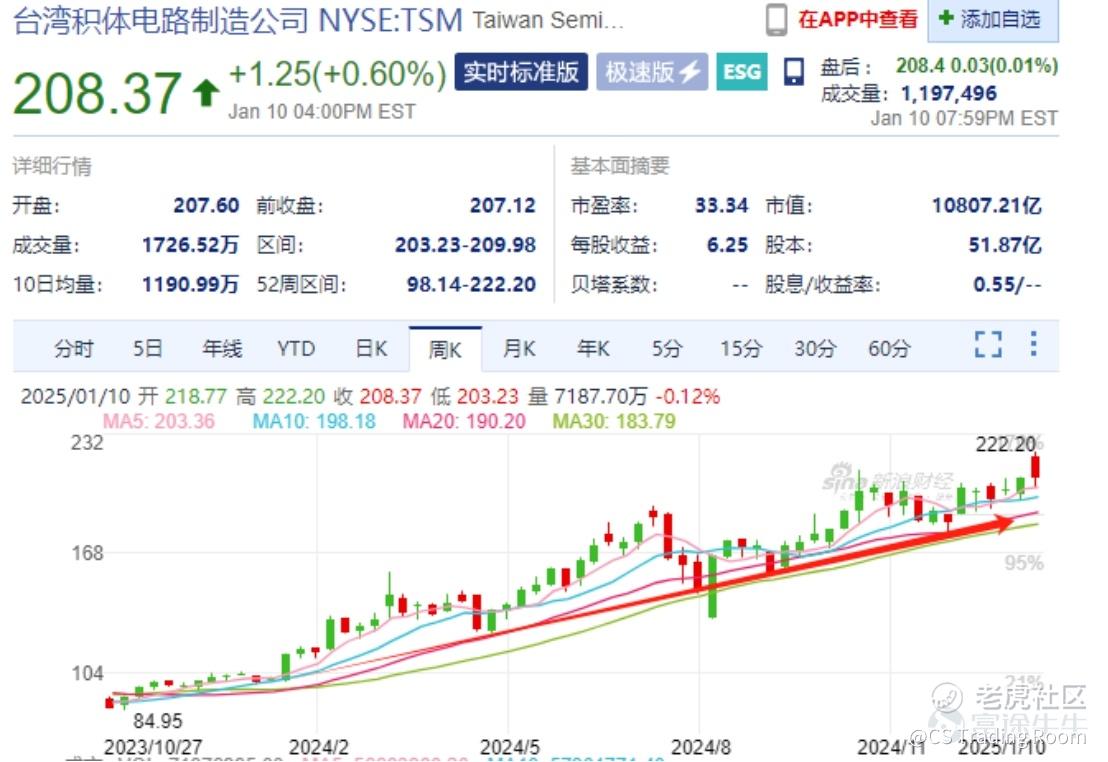Screen dimensions: 1108x762
Task: Select the 15分 interval tab
Action: [741, 348]
